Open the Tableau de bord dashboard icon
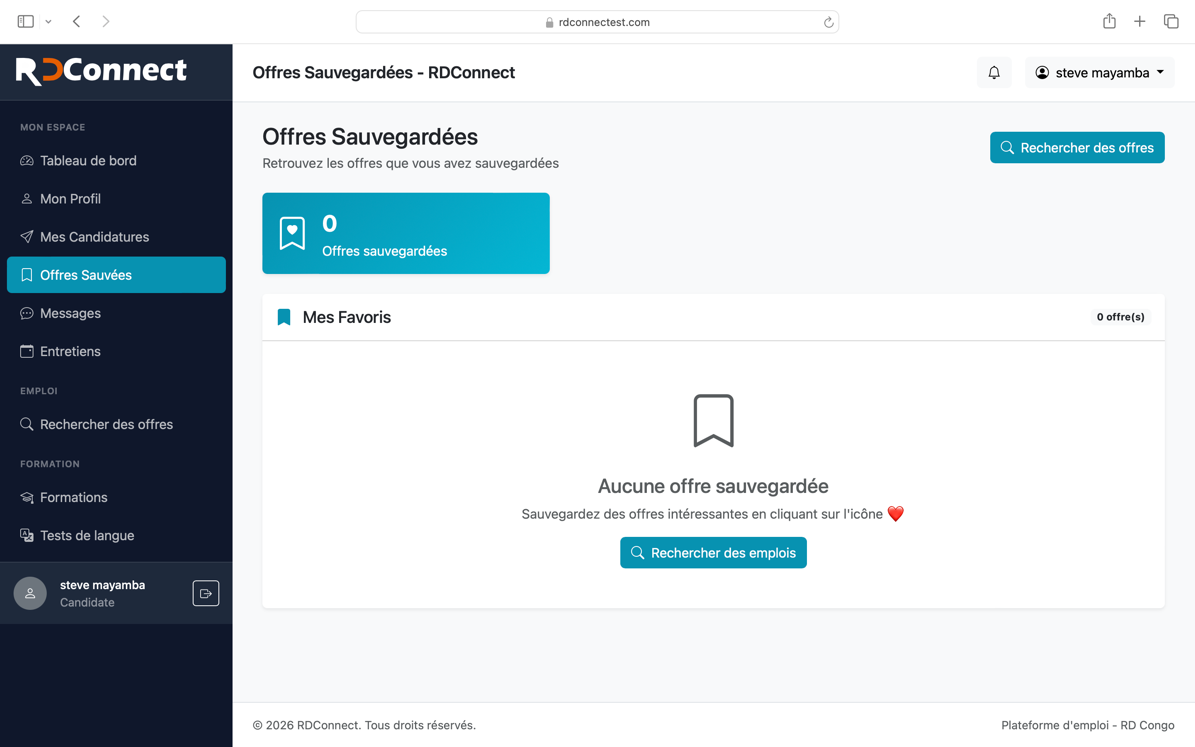This screenshot has width=1195, height=747. pyautogui.click(x=27, y=160)
